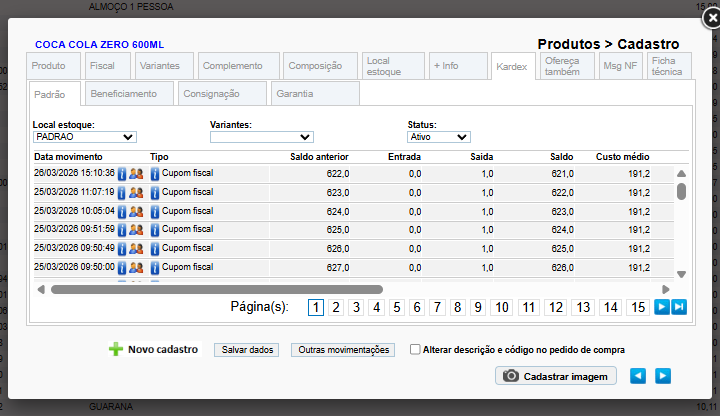Select Kardex tab
This screenshot has width=720, height=420.
tap(513, 67)
